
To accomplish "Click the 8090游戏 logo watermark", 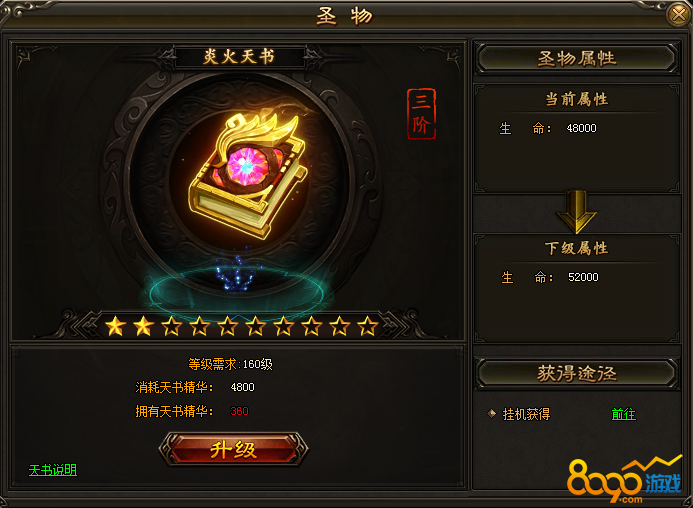I will coord(624,481).
